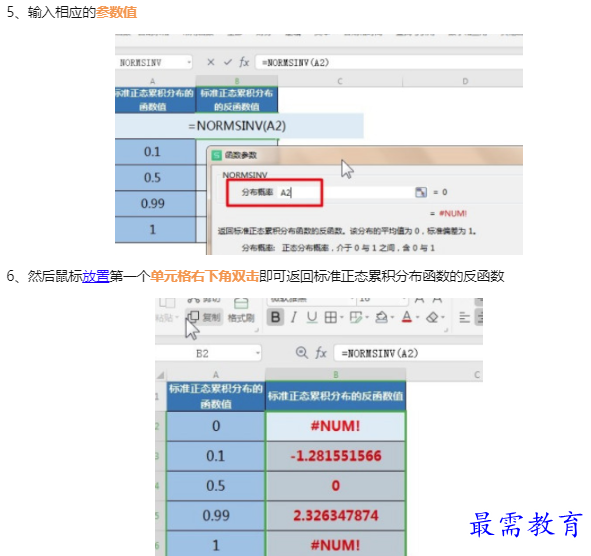Click the align left icon
Screen dimensions: 591x556
pos(464,317)
